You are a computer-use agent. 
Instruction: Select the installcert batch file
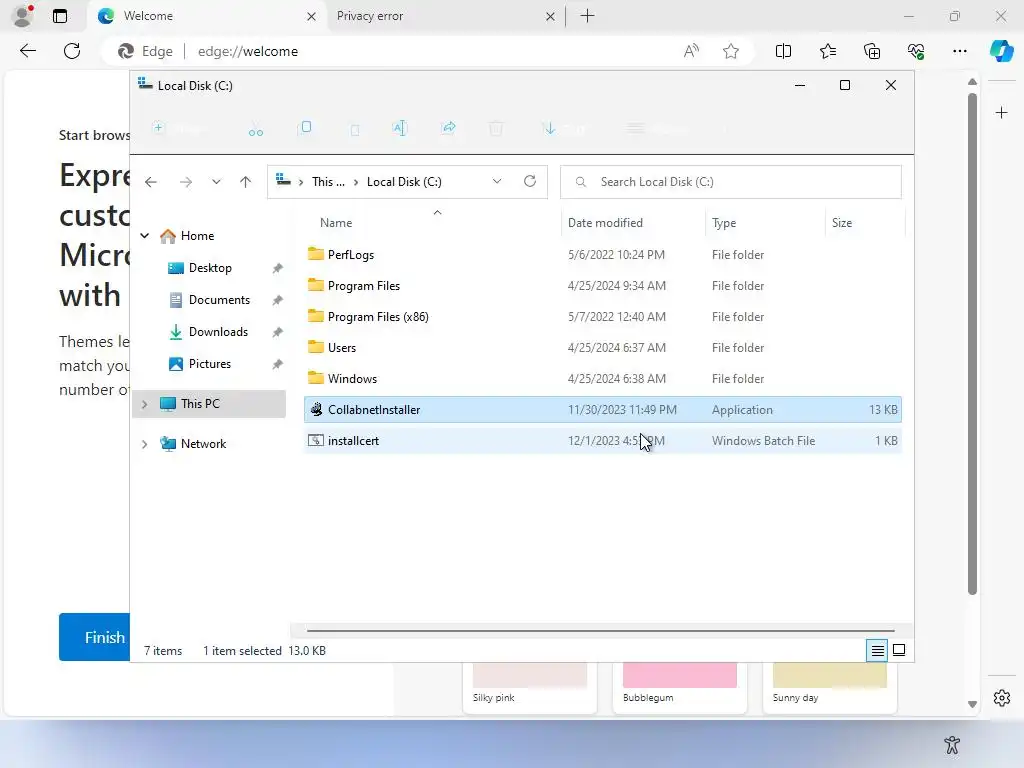(x=602, y=441)
